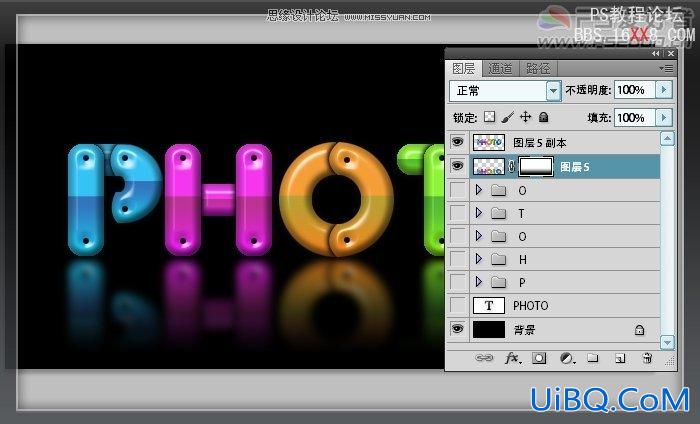Hide the 图层 5 副本 layer

[x=458, y=142]
